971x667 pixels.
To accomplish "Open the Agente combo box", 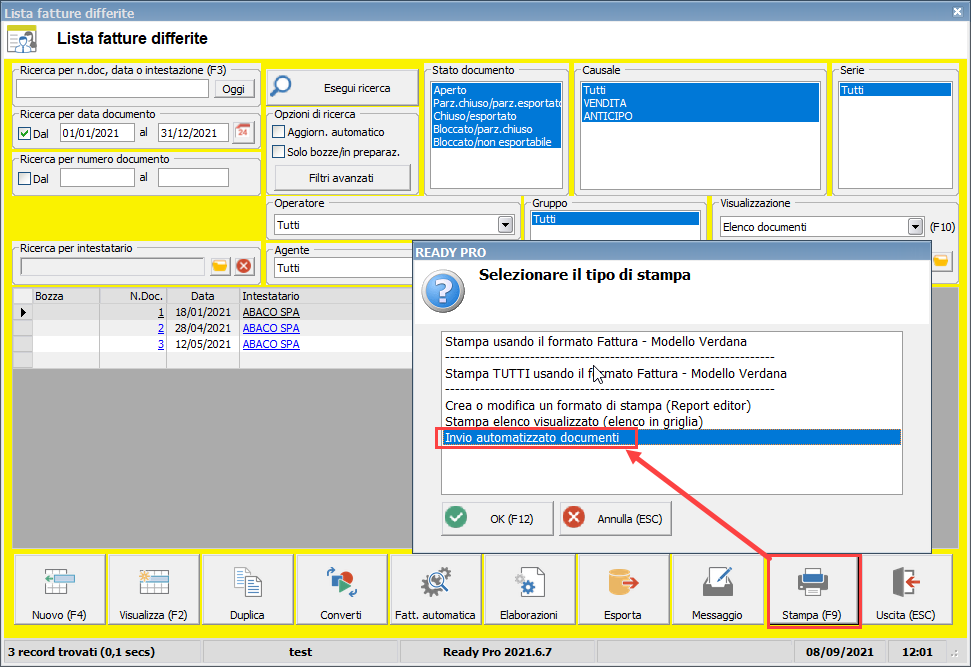I will coord(344,268).
